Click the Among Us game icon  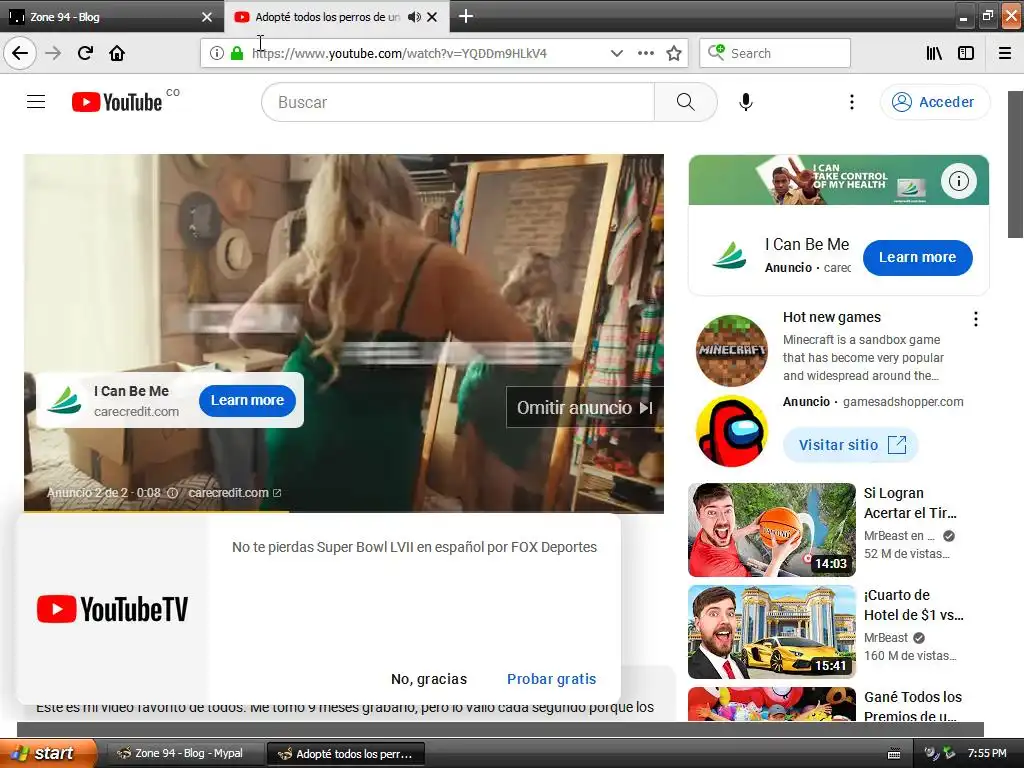coord(731,431)
